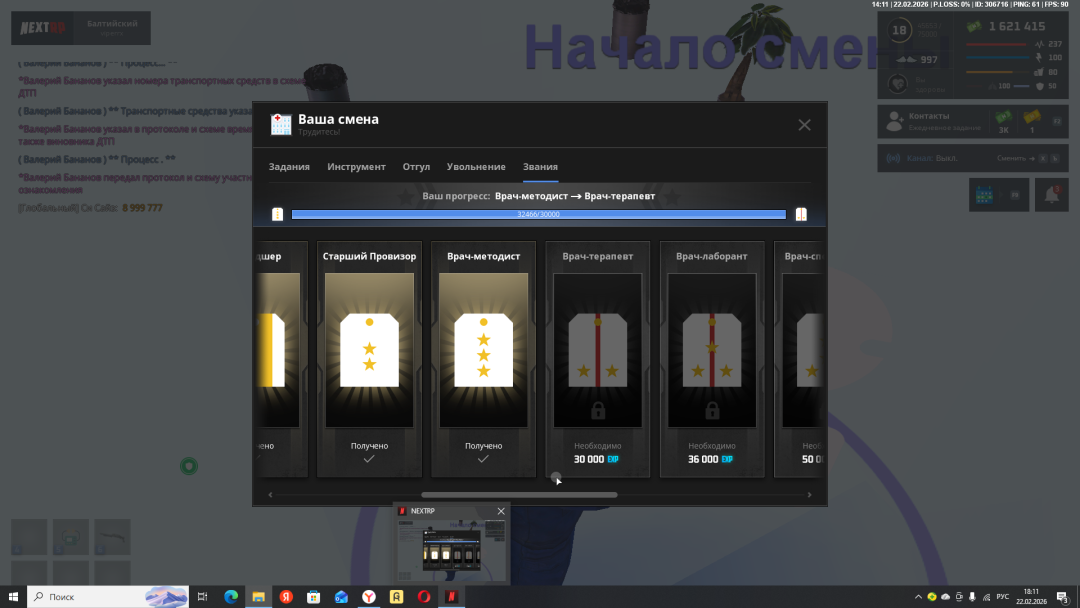The width and height of the screenshot is (1080, 608).
Task: Click the Contacts person icon
Action: [893, 122]
